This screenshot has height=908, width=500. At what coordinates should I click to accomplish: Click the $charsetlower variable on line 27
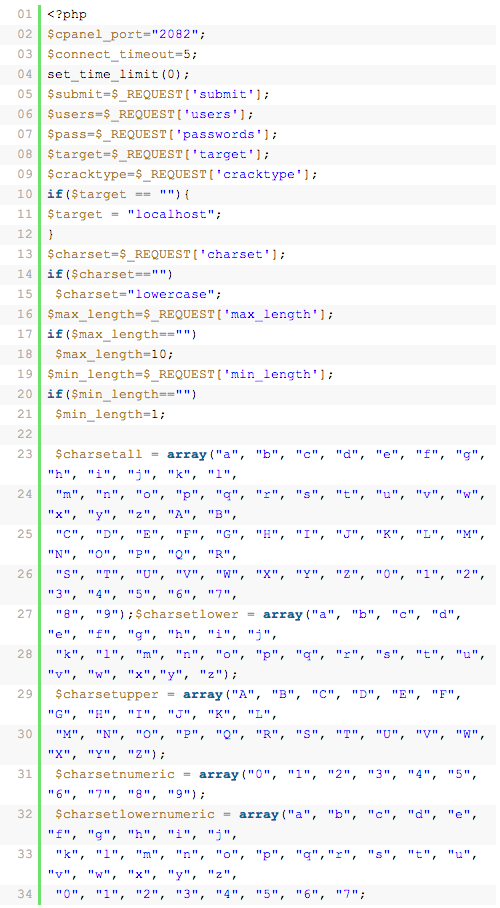tap(187, 614)
